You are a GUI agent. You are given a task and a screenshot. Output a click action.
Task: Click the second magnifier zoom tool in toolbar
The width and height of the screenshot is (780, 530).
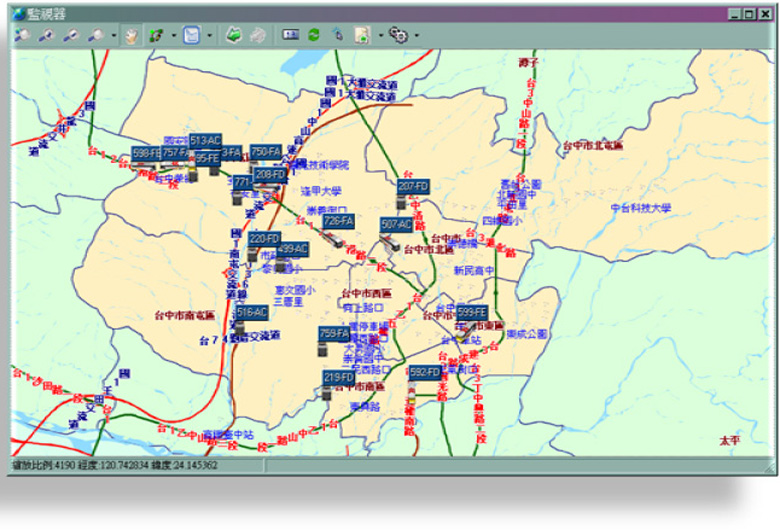pyautogui.click(x=47, y=35)
